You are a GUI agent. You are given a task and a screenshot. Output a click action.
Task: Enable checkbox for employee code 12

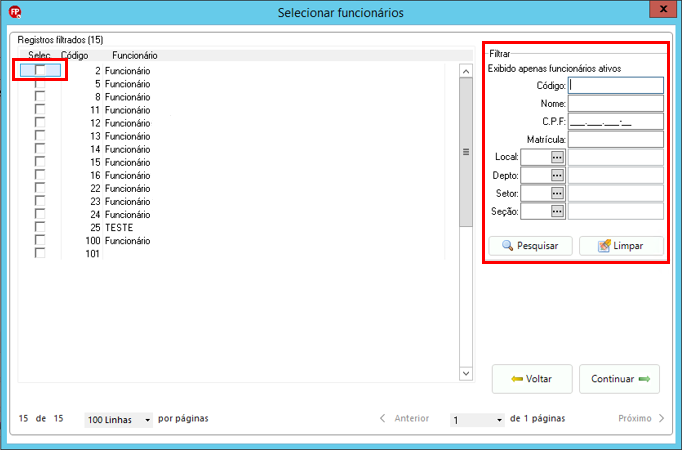pos(40,122)
